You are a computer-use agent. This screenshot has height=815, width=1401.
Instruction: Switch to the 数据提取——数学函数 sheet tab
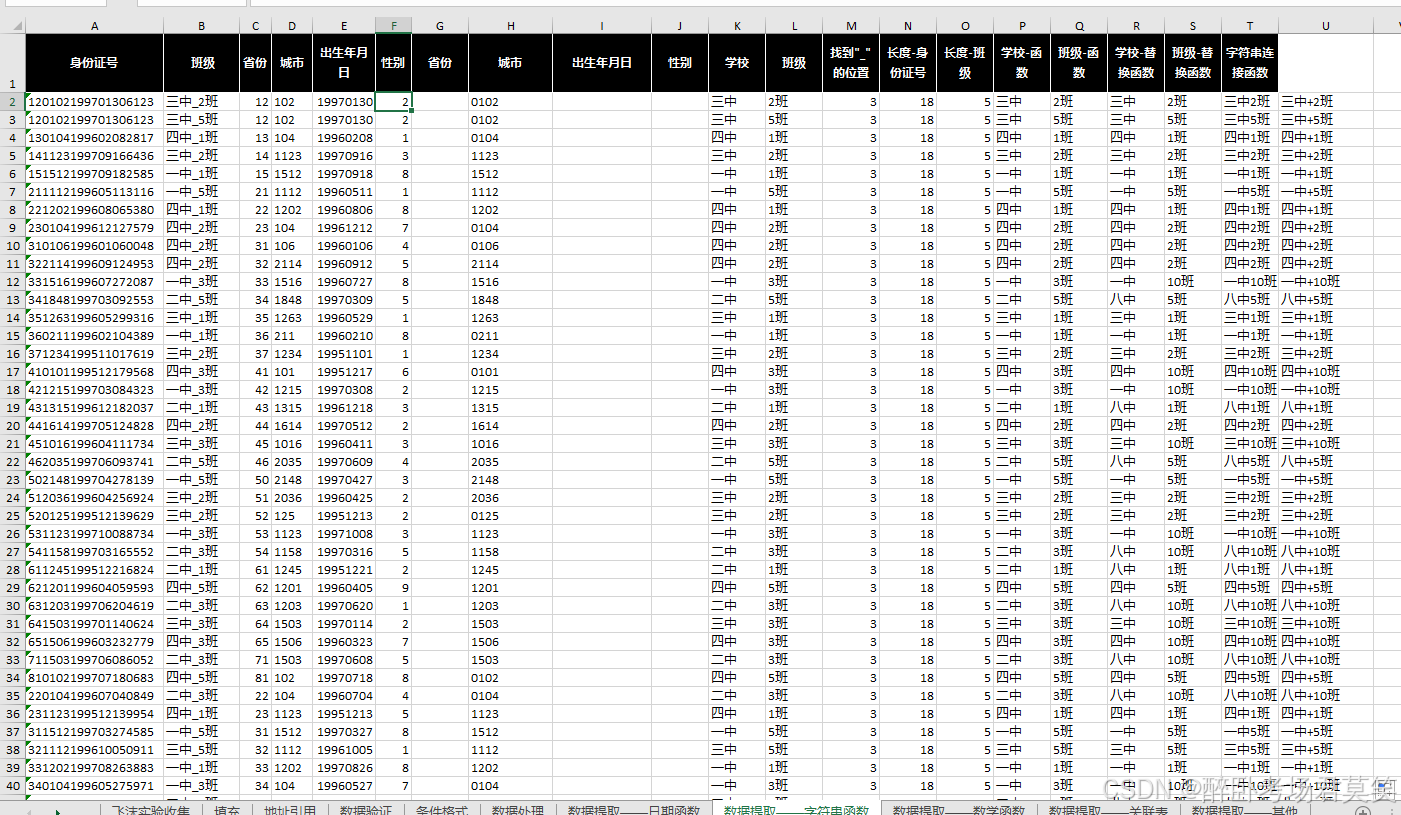(960, 809)
